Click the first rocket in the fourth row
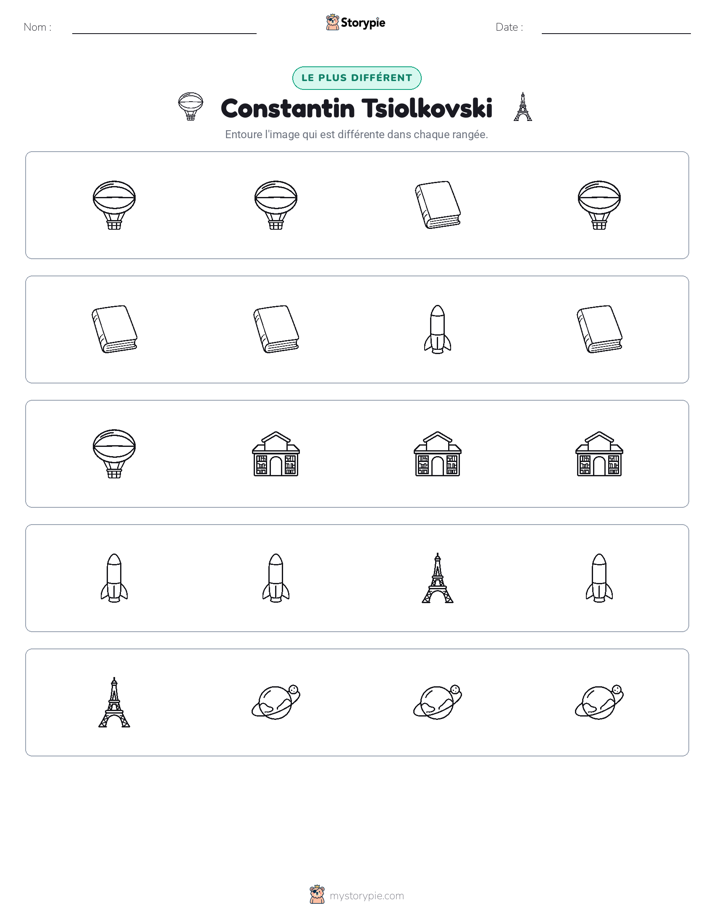714x924 pixels. [x=114, y=578]
